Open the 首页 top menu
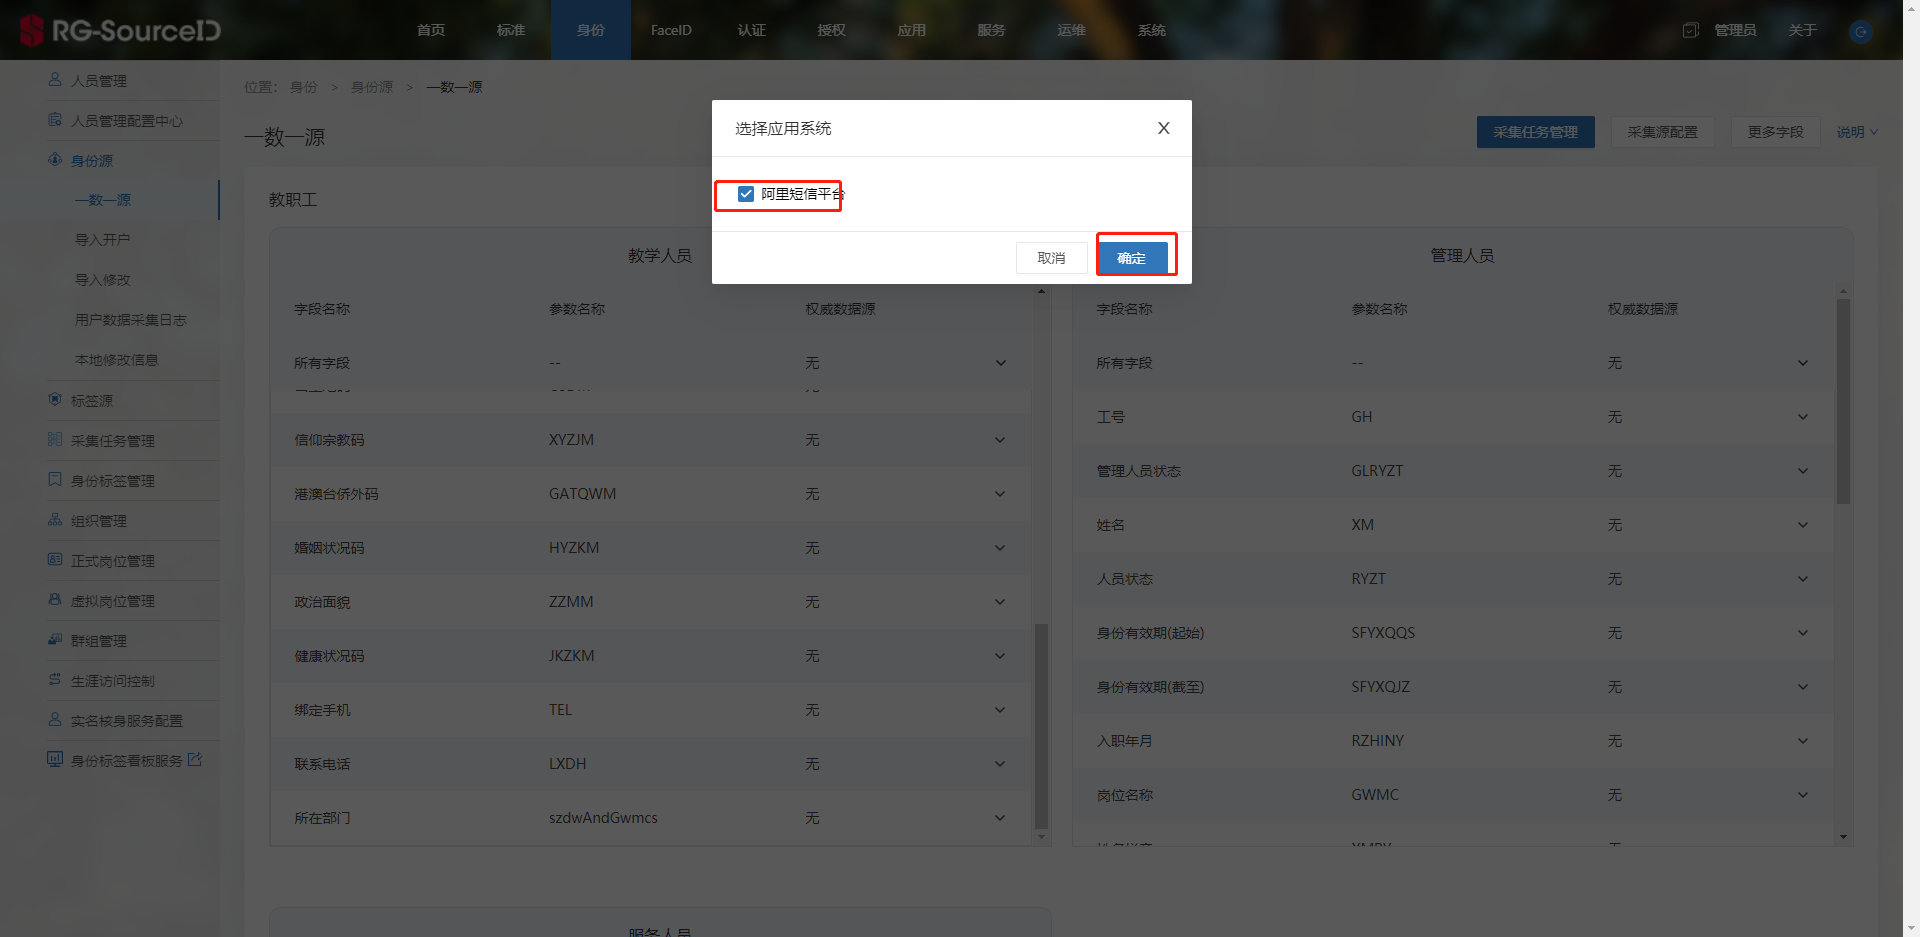This screenshot has width=1920, height=937. pos(431,30)
